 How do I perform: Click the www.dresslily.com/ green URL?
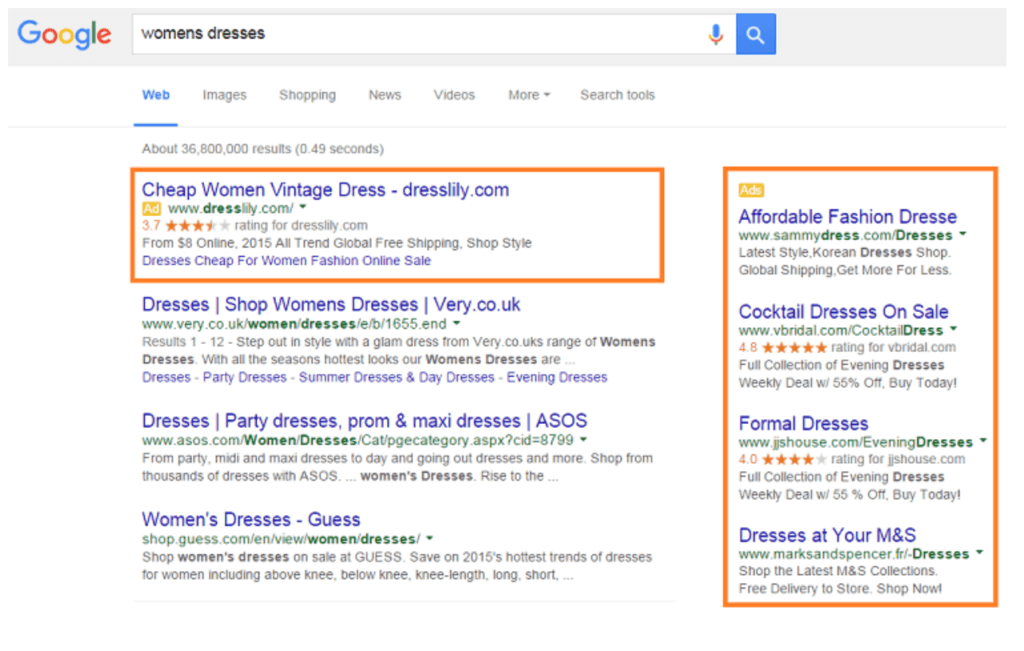pos(231,209)
